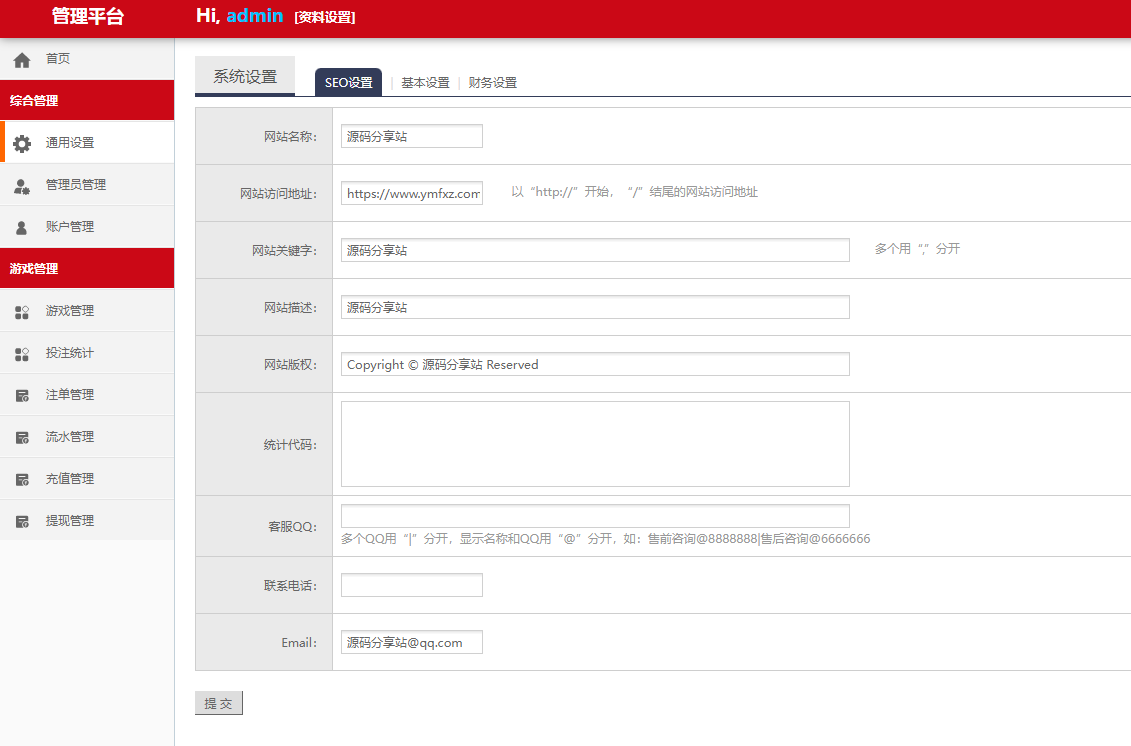Click the 网站名称 input field
Viewport: 1131px width, 746px height.
pyautogui.click(x=411, y=136)
